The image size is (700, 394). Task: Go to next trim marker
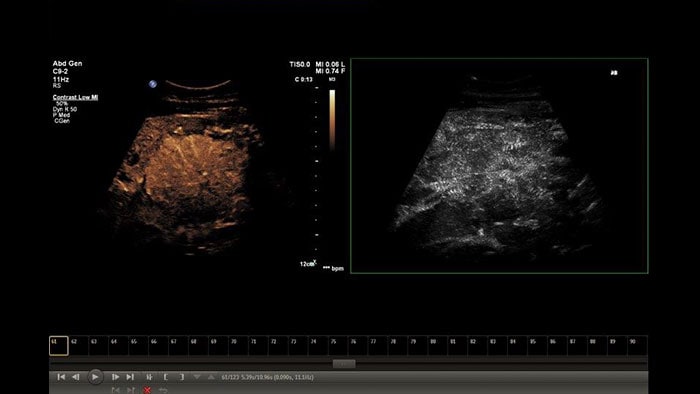130,390
